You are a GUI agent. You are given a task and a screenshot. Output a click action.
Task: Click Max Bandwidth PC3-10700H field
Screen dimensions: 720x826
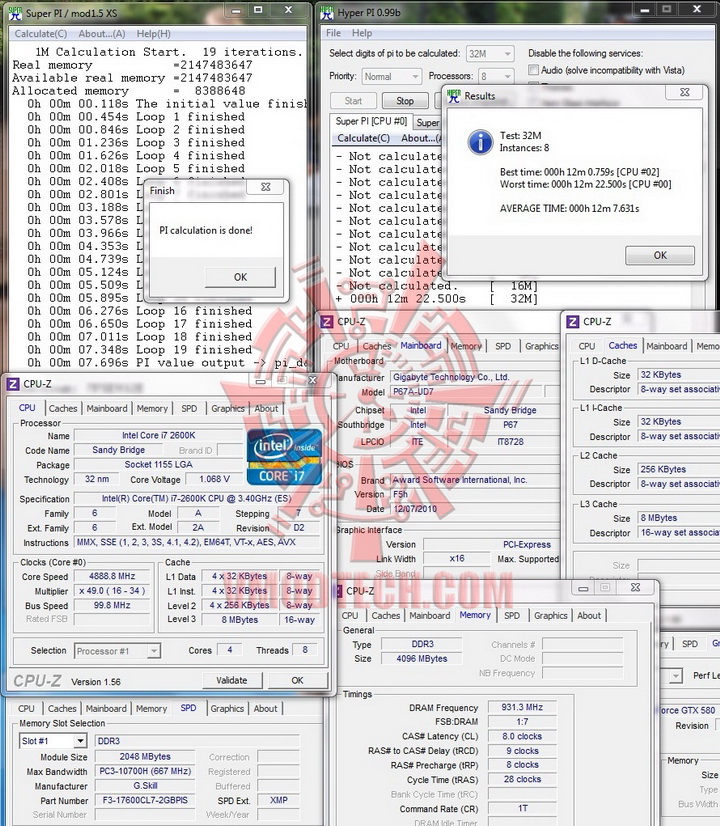[145, 771]
